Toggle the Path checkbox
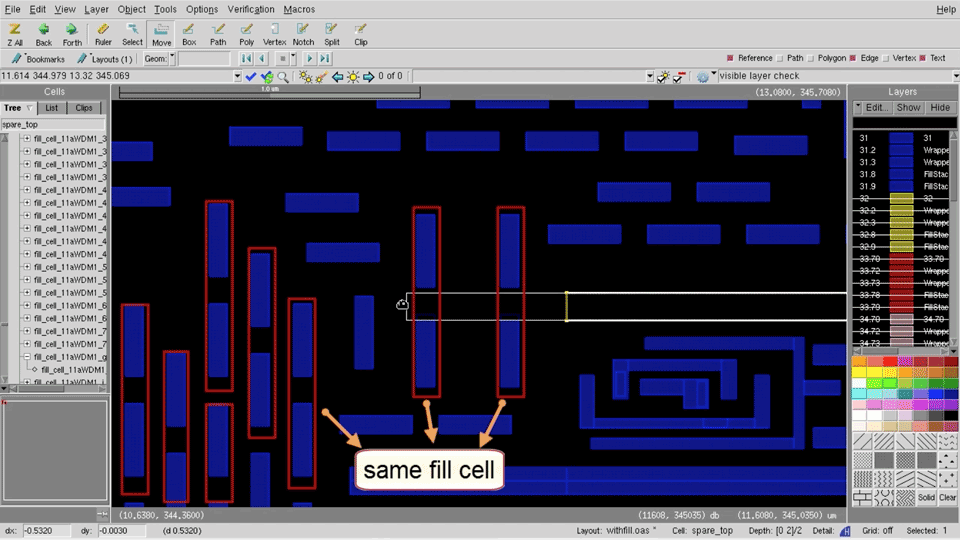Image resolution: width=960 pixels, height=540 pixels. click(779, 58)
